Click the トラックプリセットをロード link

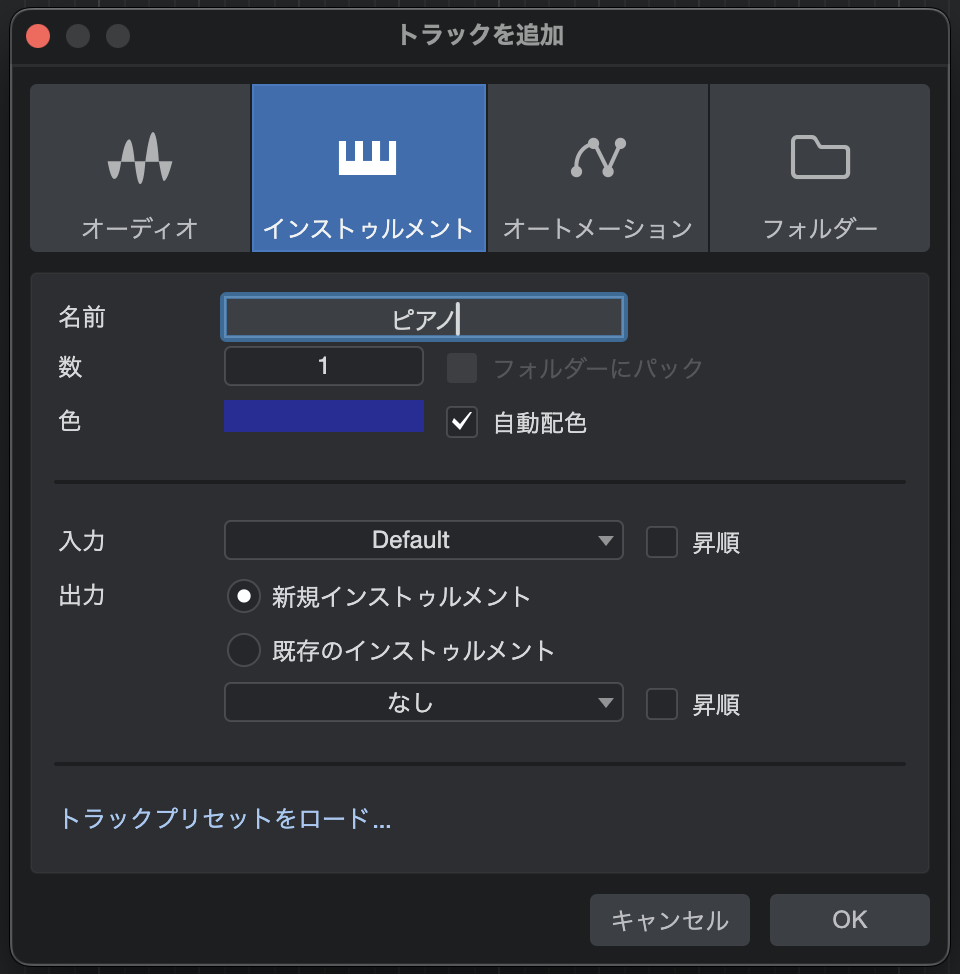[x=225, y=819]
